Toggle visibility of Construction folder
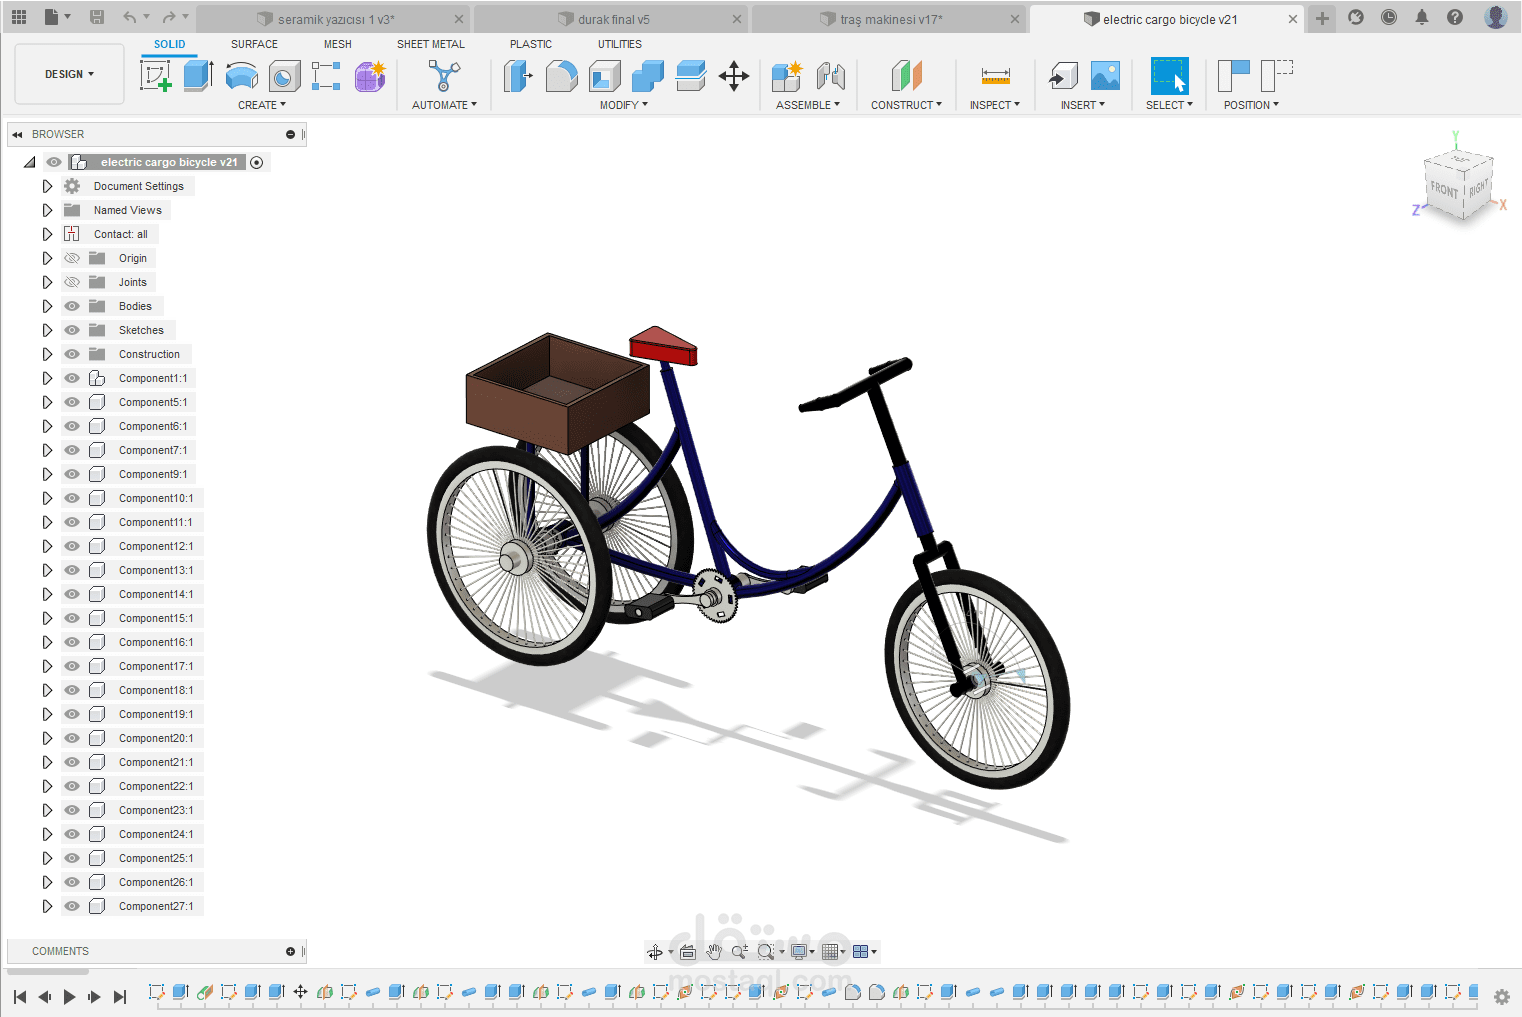Image resolution: width=1522 pixels, height=1017 pixels. pos(72,354)
